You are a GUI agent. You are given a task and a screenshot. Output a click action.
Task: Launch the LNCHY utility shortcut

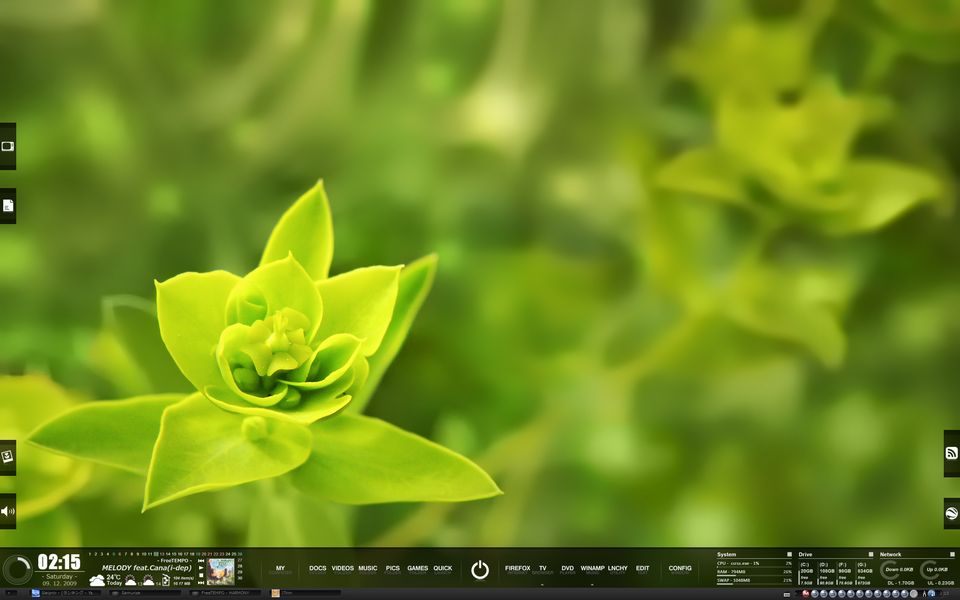[x=618, y=569]
